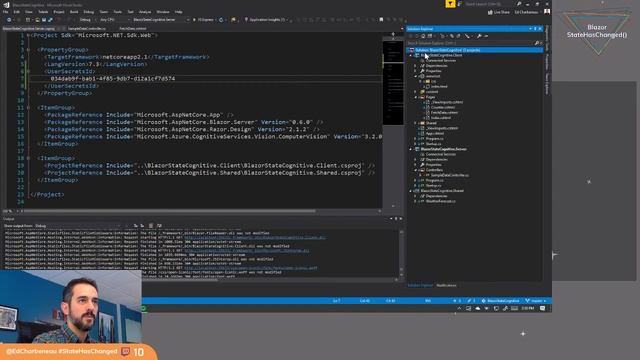
Task: Click the Application Insights toolbar button
Action: (266, 20)
